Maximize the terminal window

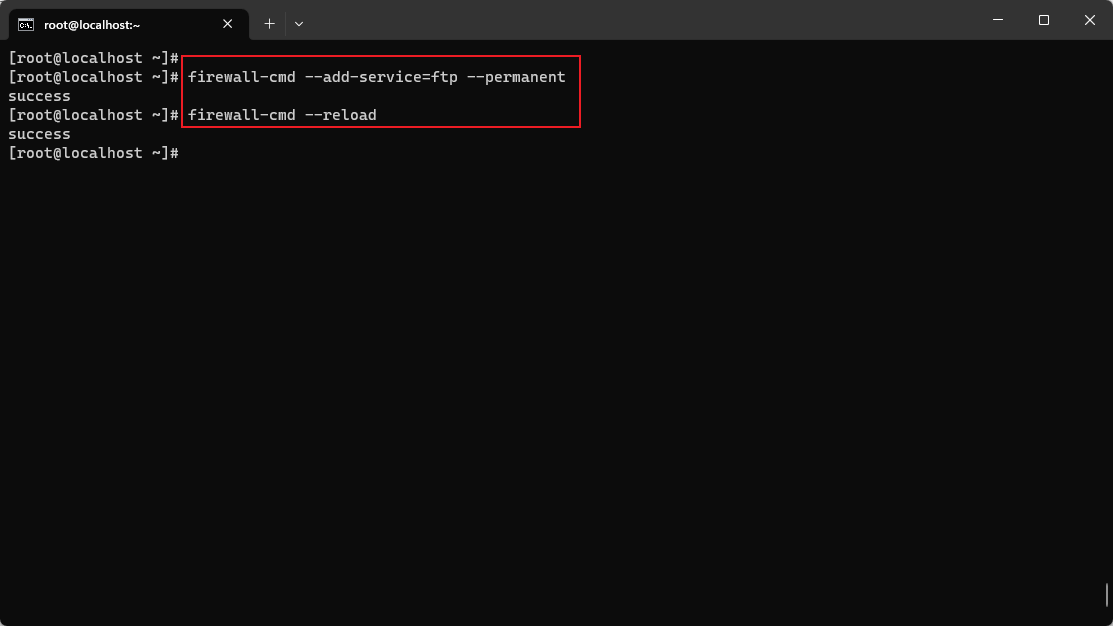point(1043,20)
